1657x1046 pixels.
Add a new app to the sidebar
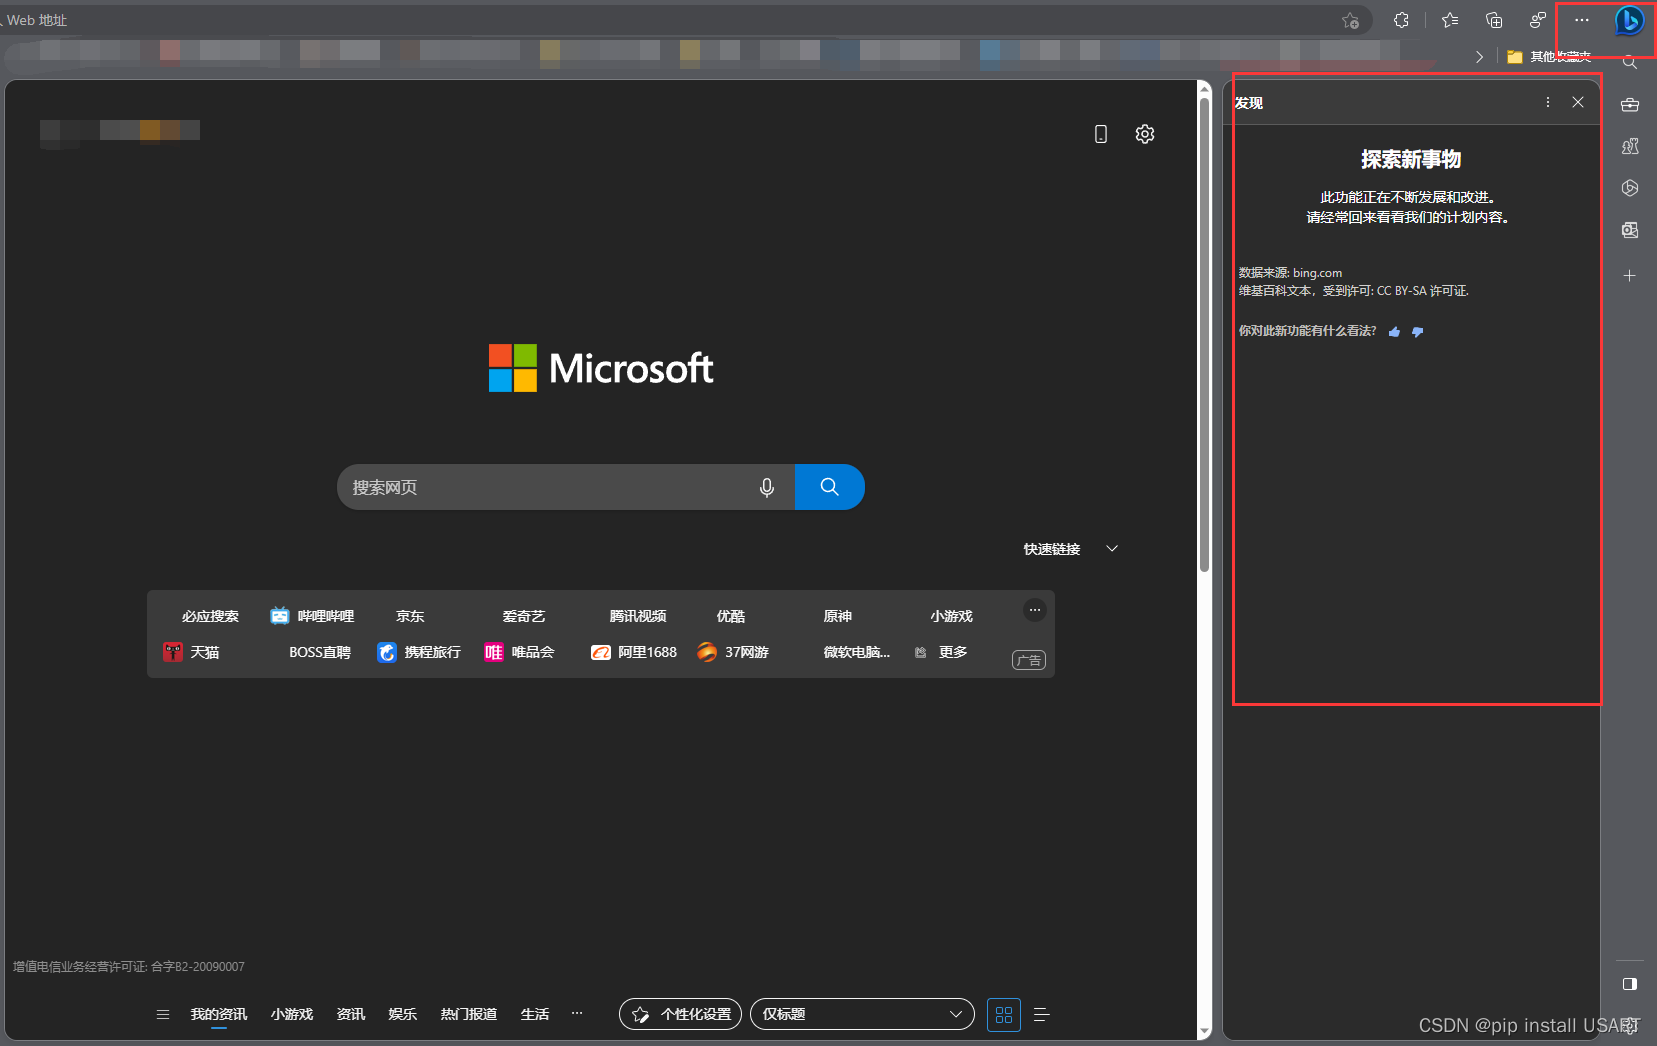coord(1630,275)
